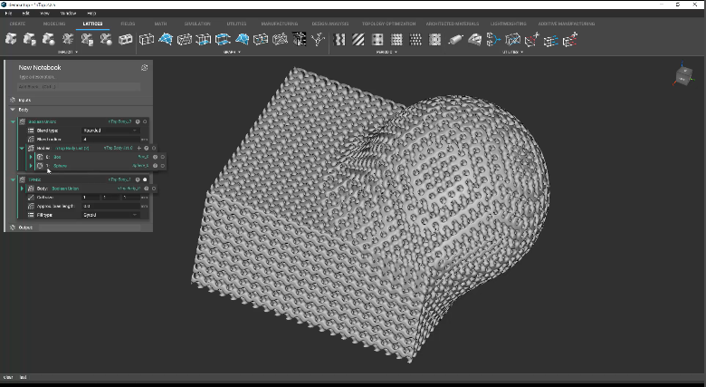Viewport: 706px width, 387px height.
Task: Click the view orientation cube
Action: (683, 75)
